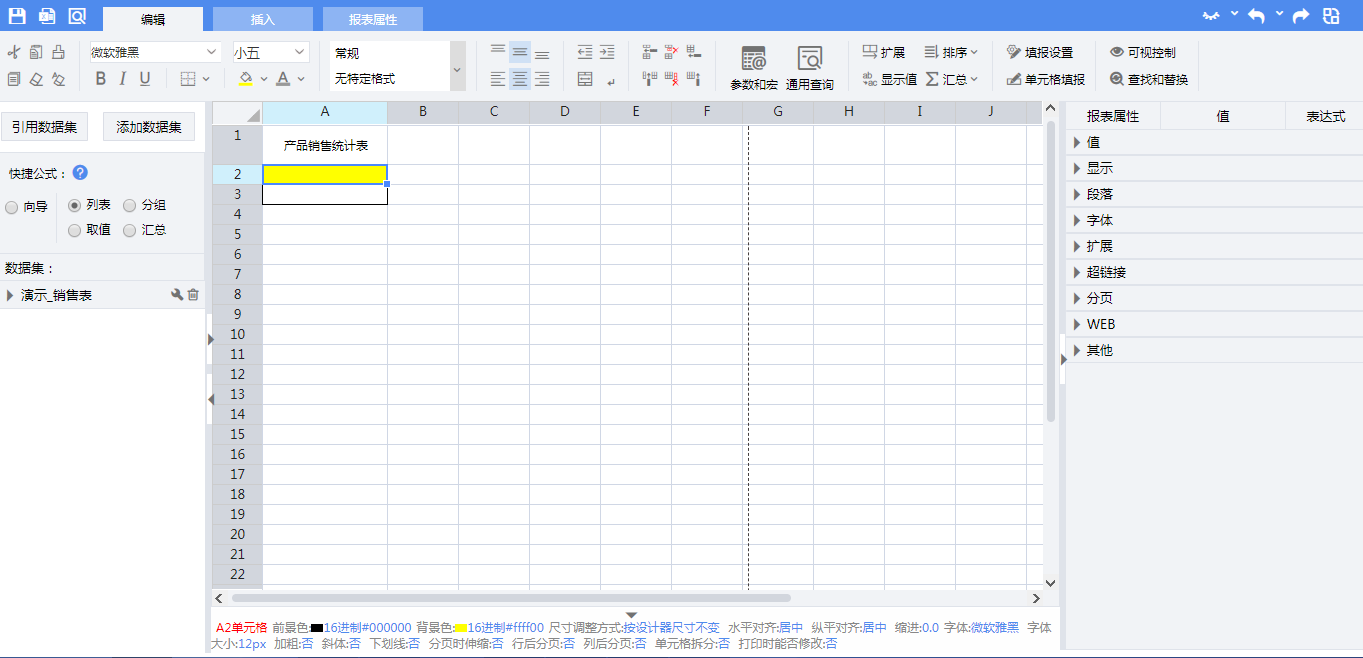1363x658 pixels.
Task: Click the 引用数据集 button
Action: 44,127
